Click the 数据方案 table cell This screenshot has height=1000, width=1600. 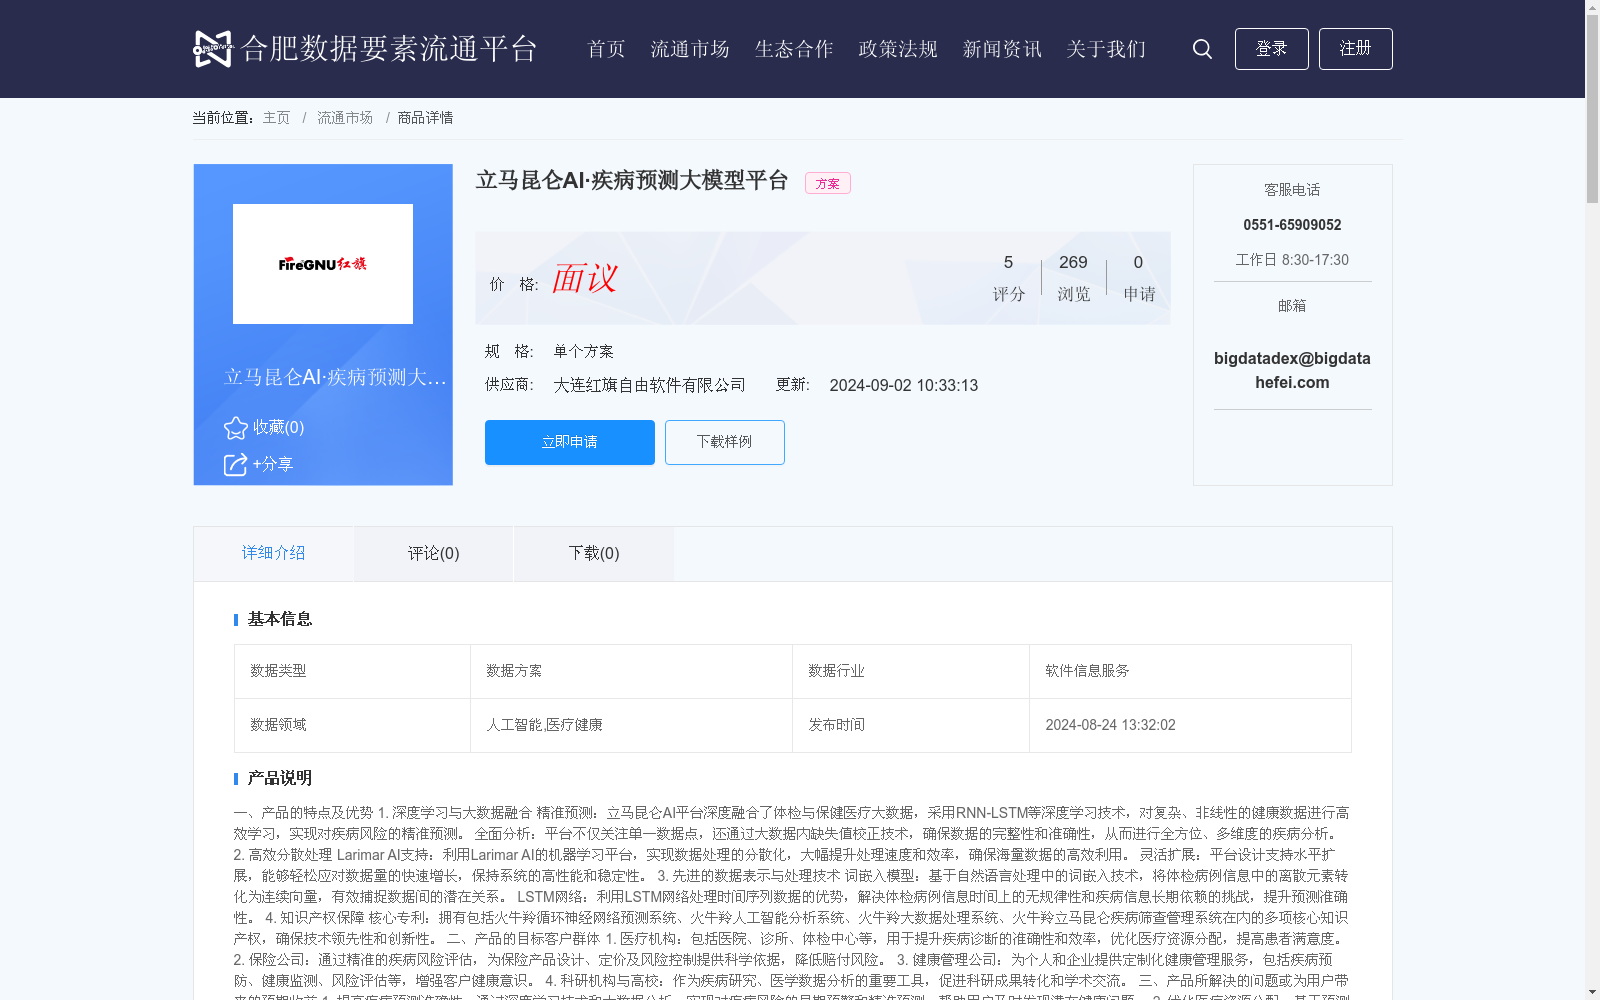tap(631, 671)
